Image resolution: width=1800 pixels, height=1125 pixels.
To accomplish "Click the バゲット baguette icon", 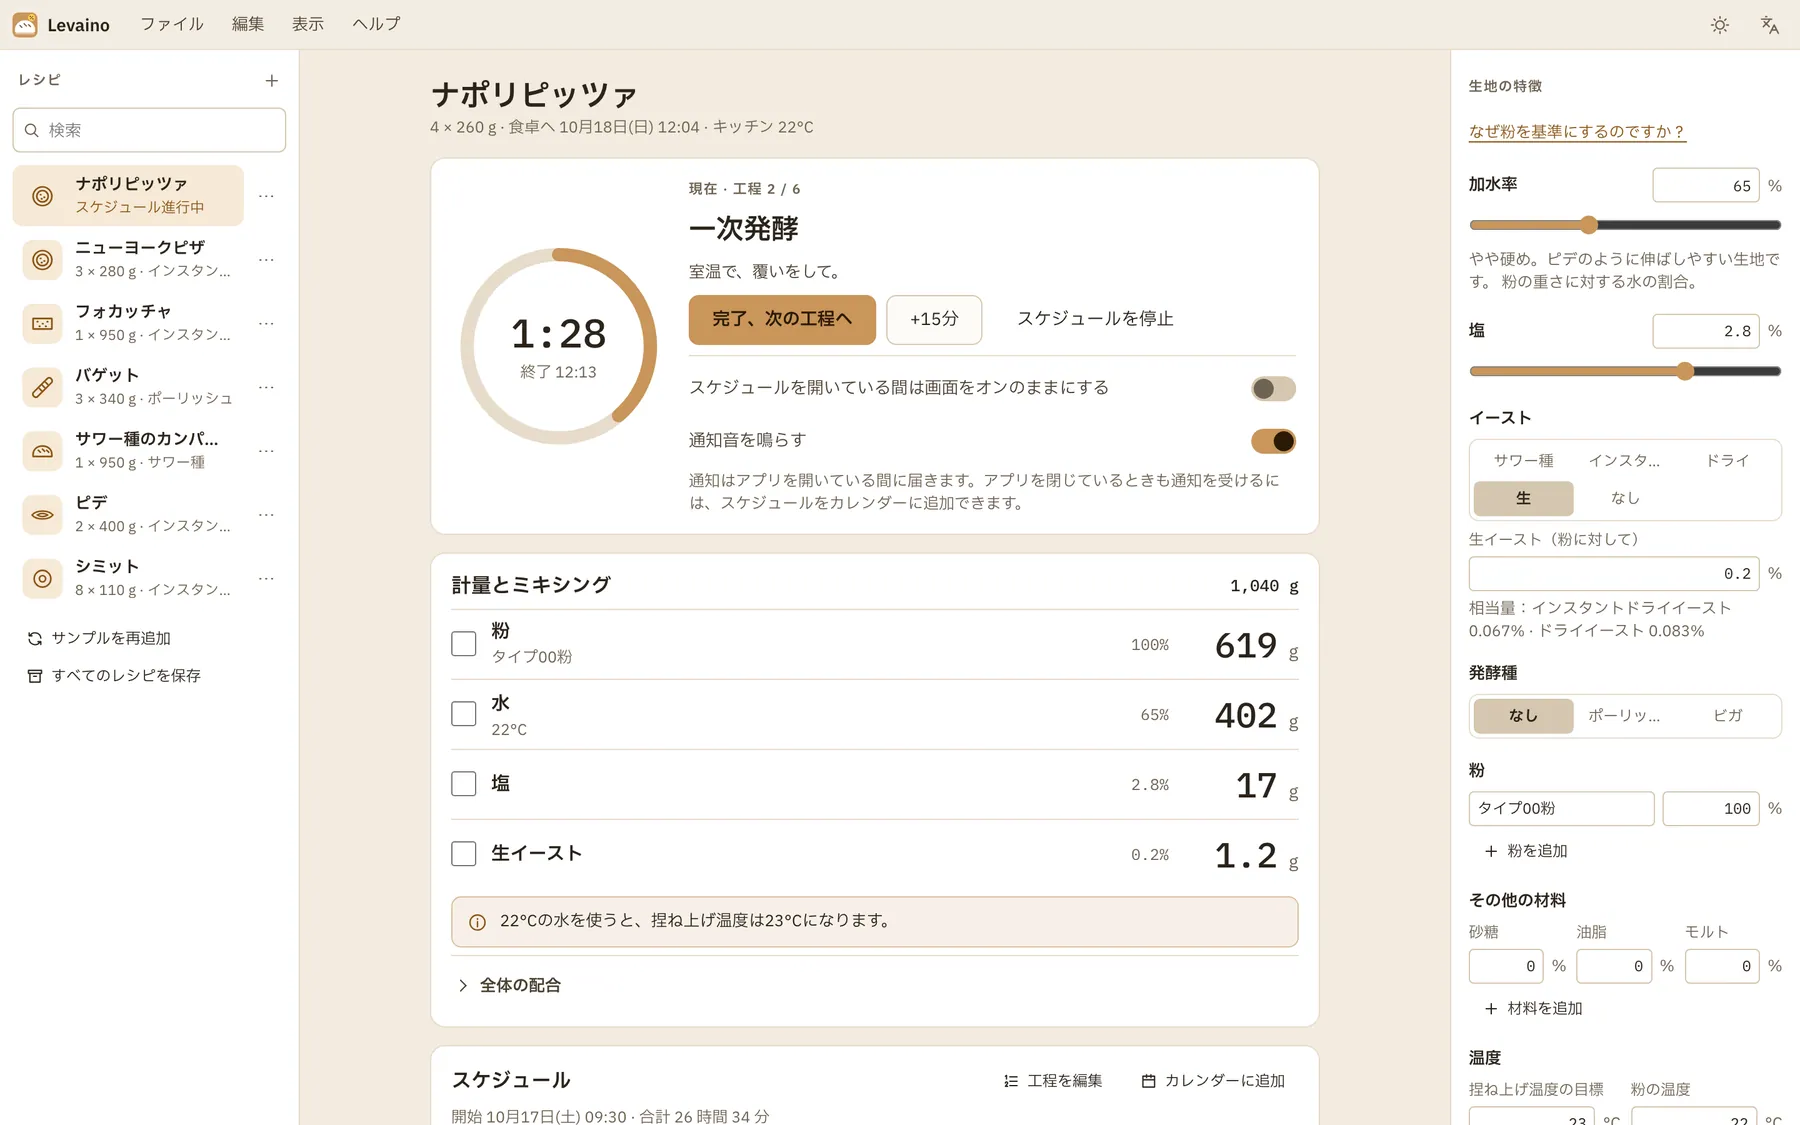I will [x=42, y=387].
